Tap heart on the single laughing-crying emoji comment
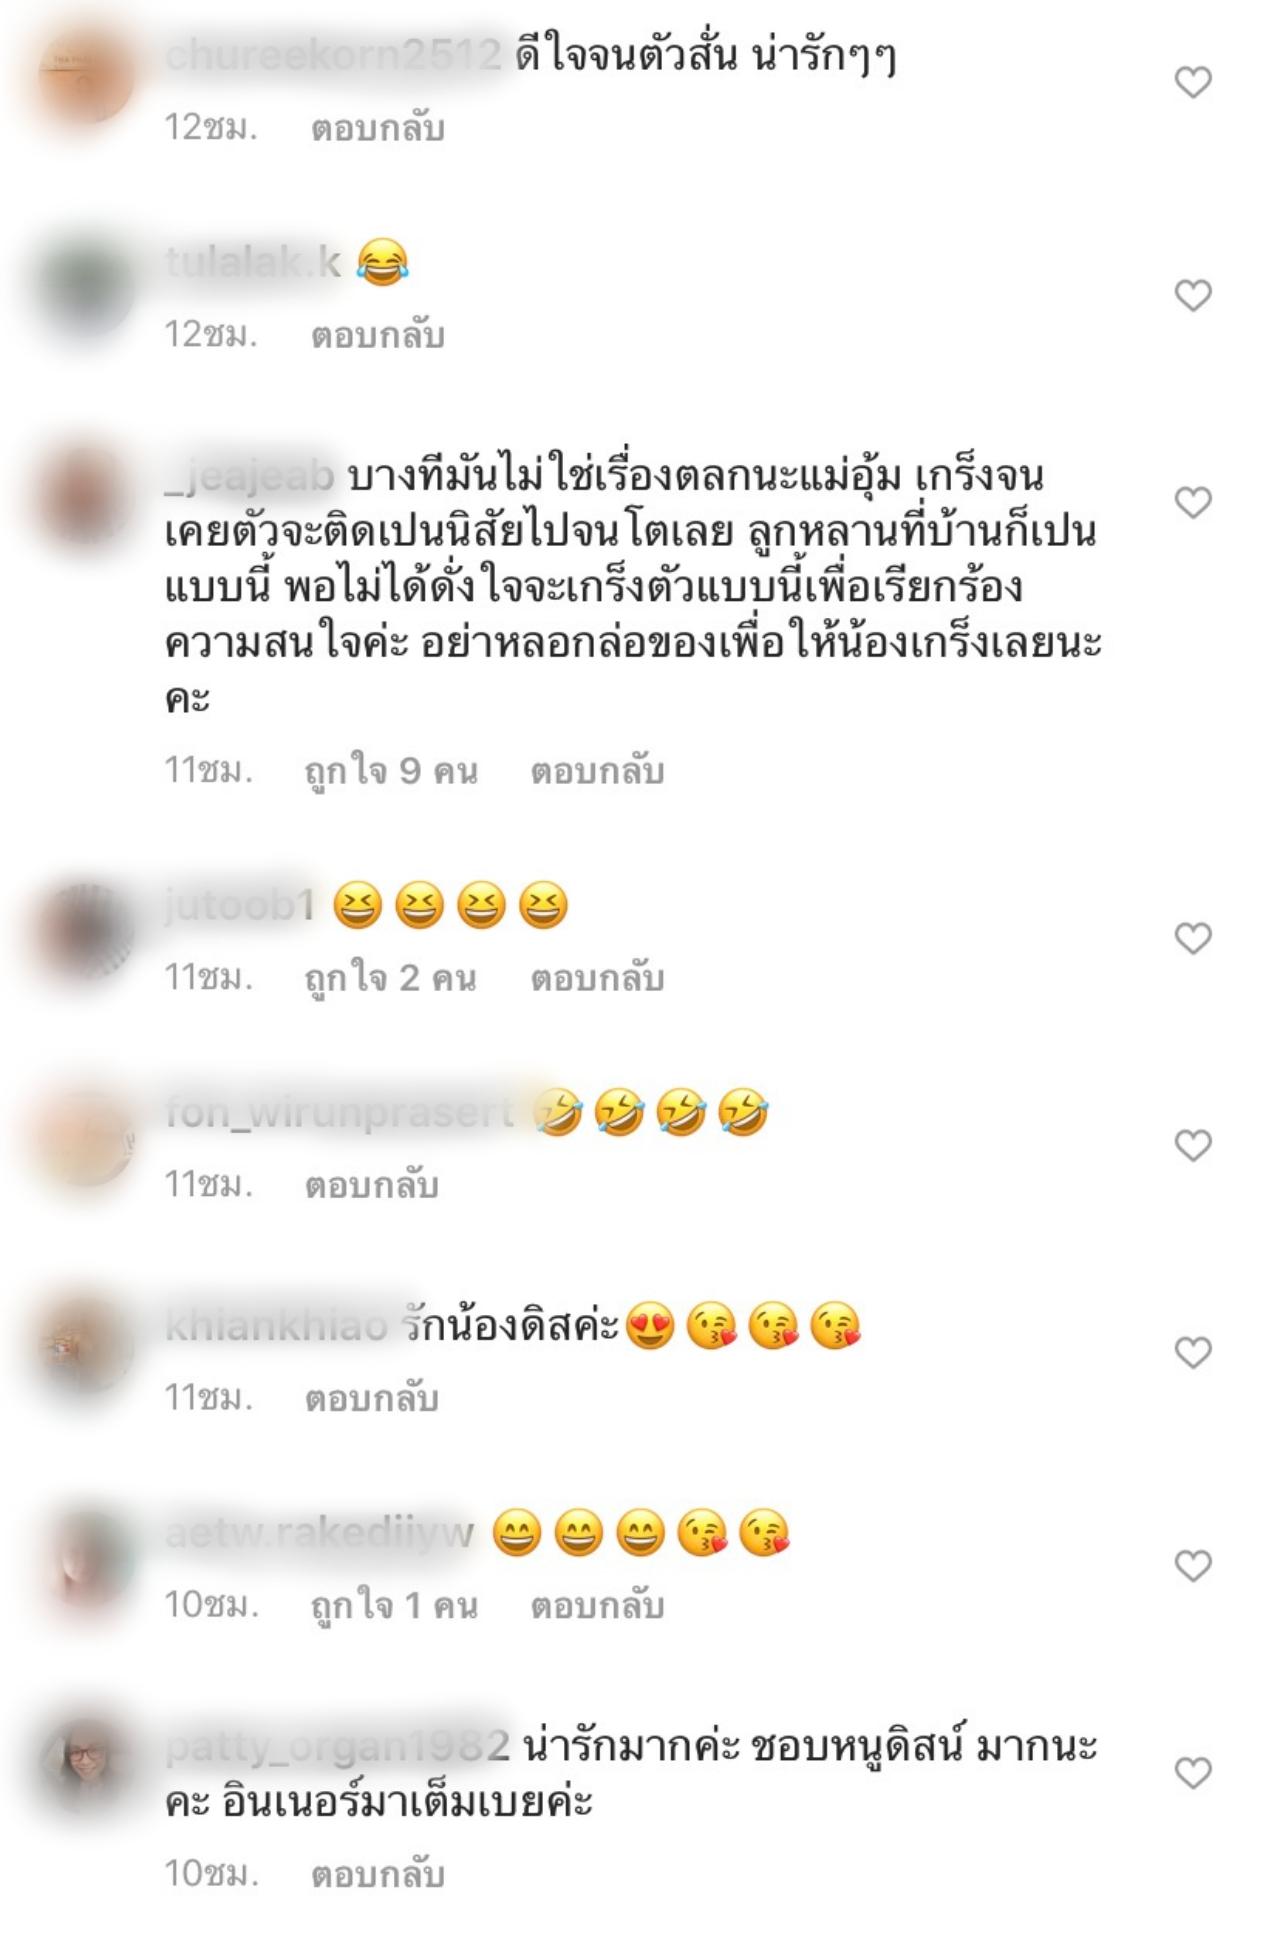 [x=1192, y=296]
